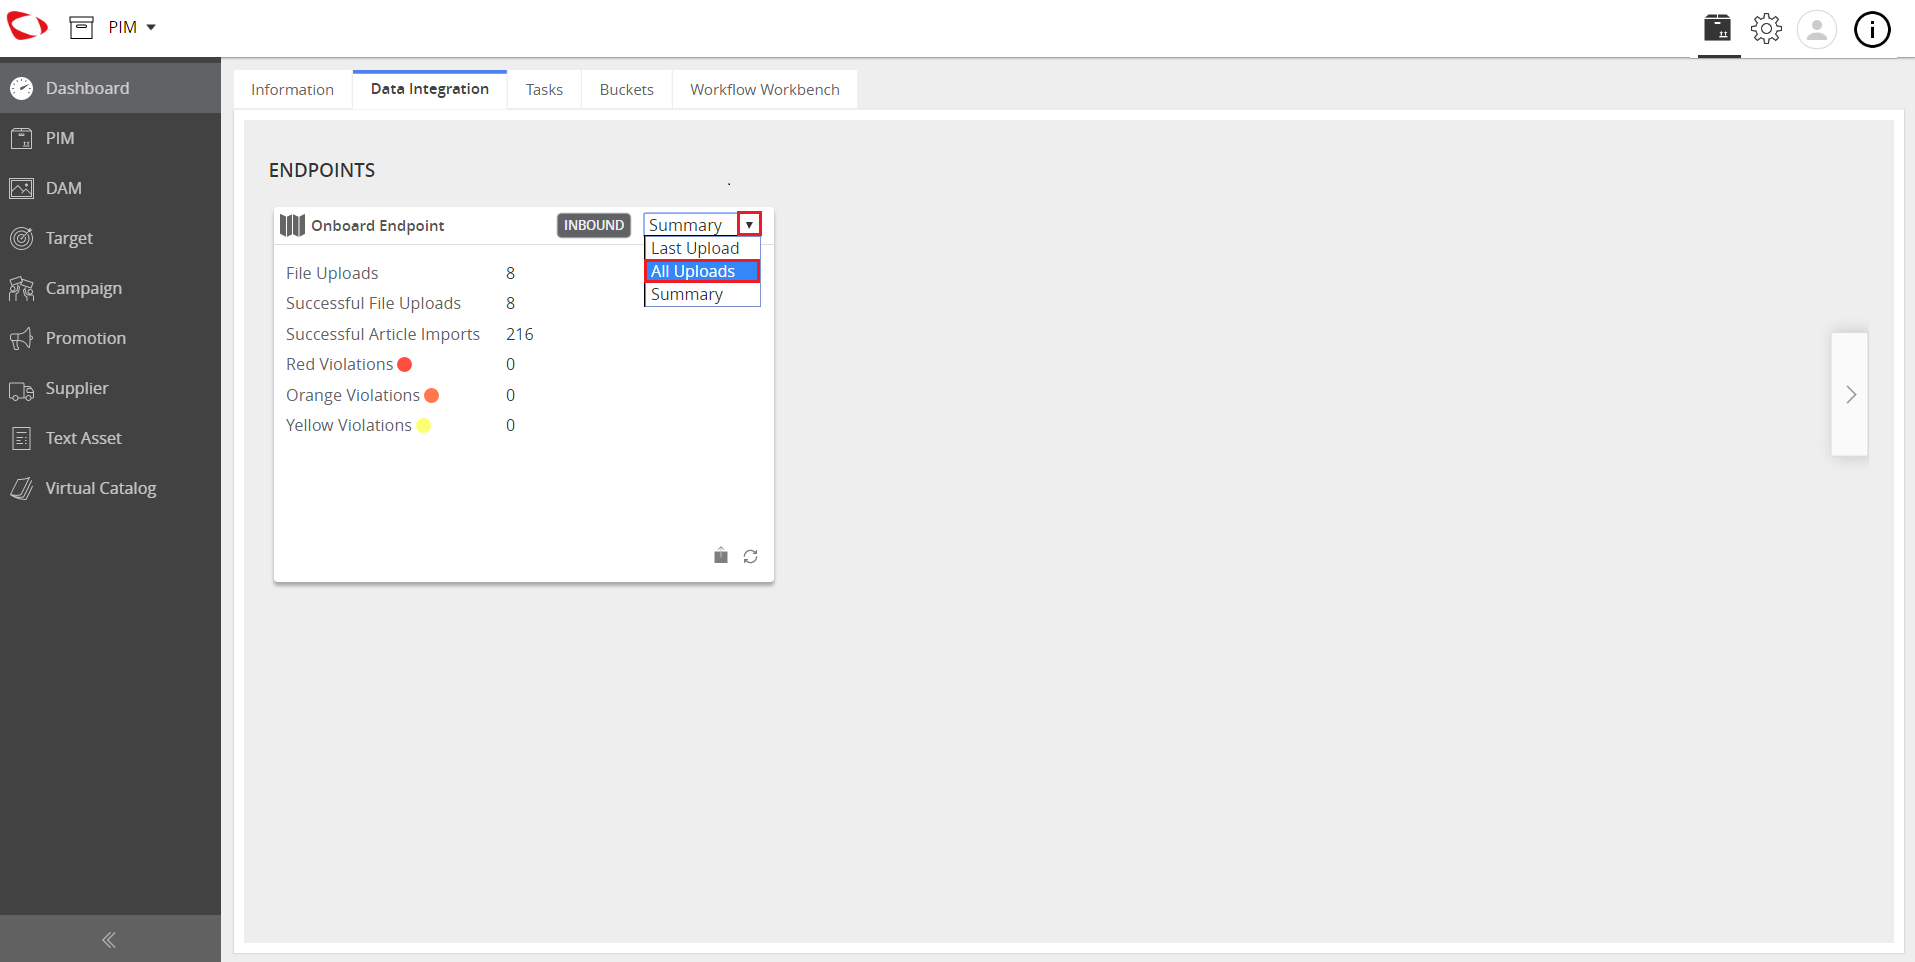Viewport: 1915px width, 962px height.
Task: Open the Supplier sidebar section
Action: 110,388
